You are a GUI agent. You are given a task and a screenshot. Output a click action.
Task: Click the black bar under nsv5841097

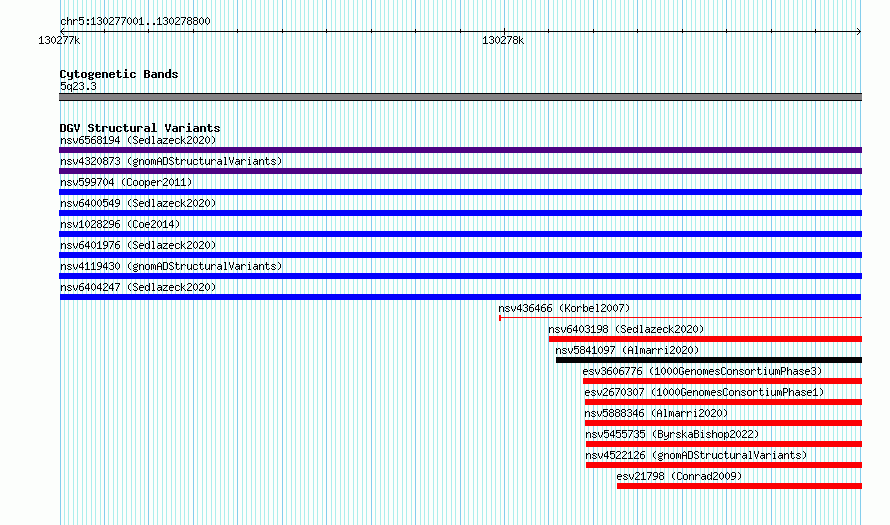[709, 360]
